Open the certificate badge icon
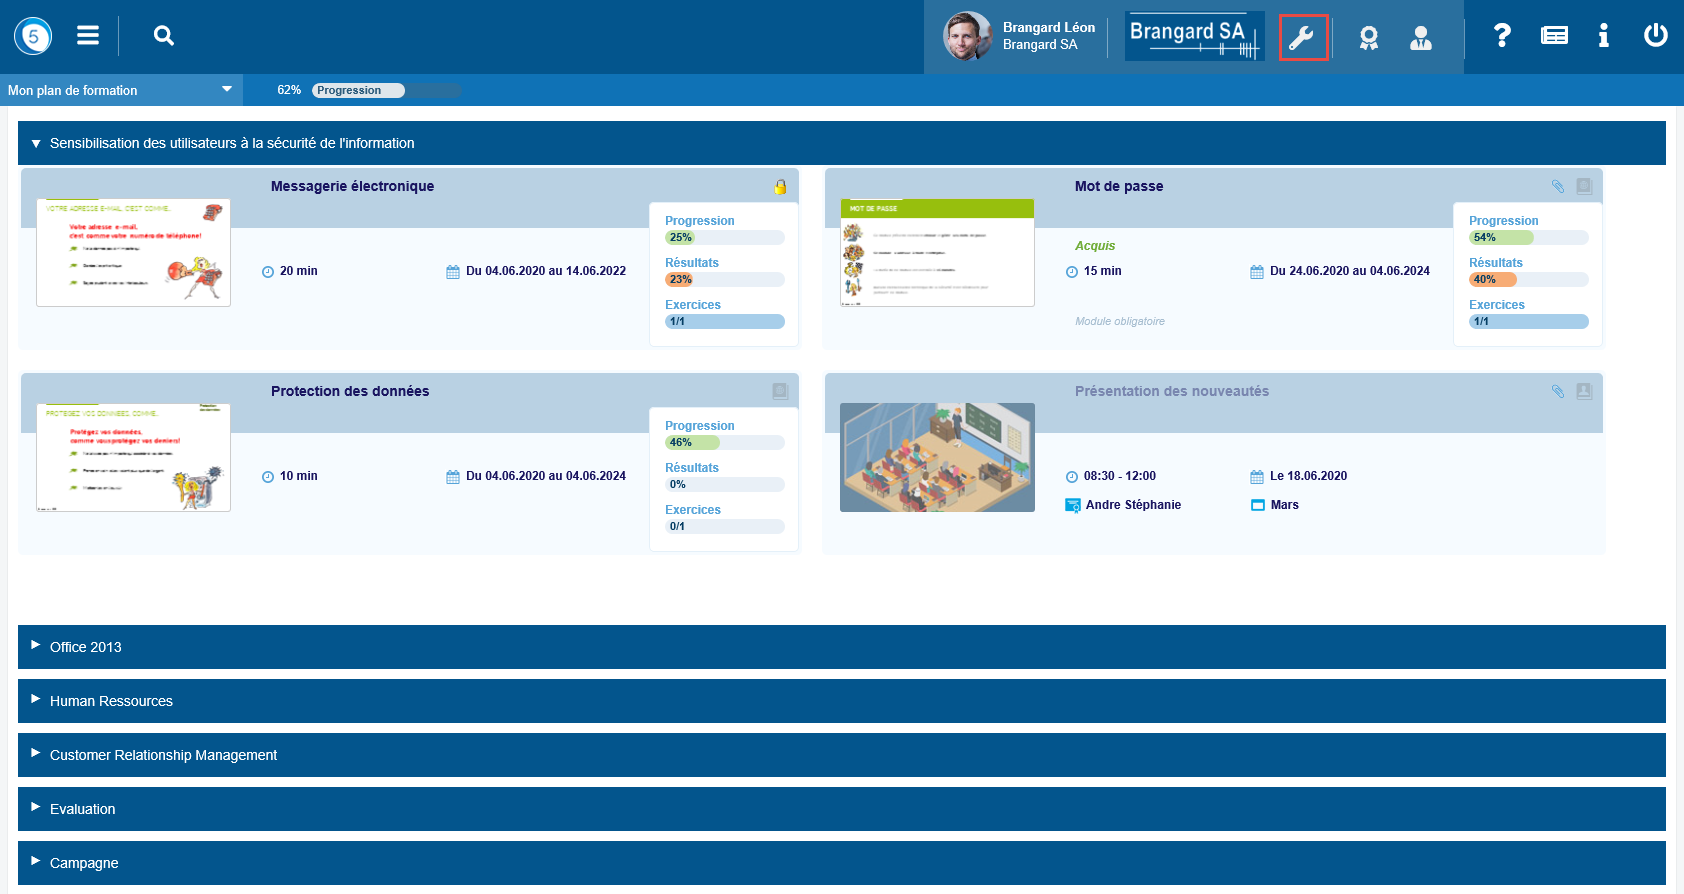This screenshot has width=1684, height=894. (x=1368, y=38)
